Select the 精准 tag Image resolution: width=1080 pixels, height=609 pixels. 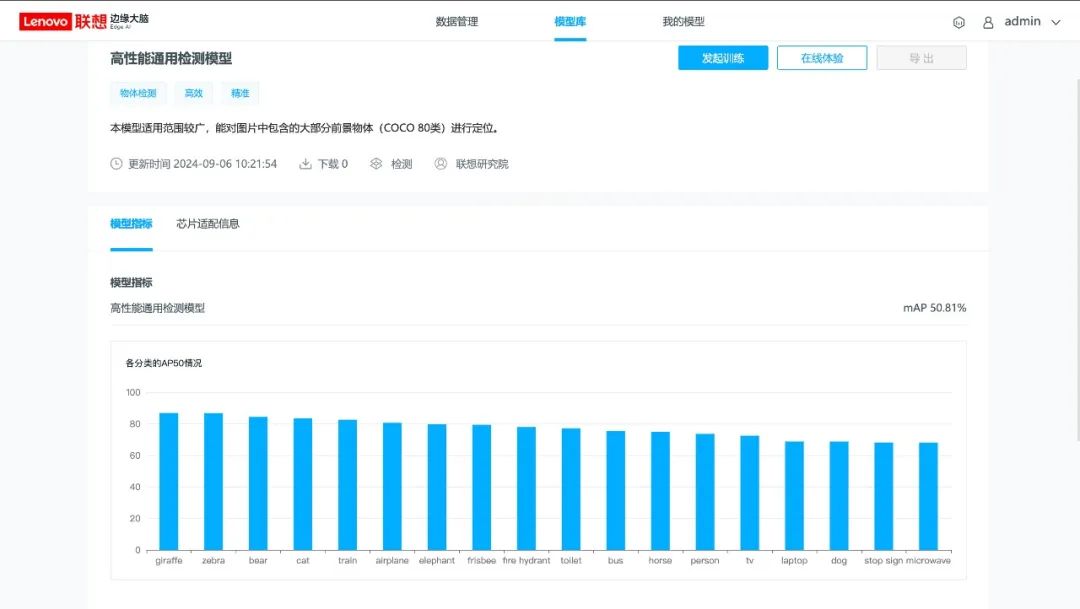click(x=240, y=93)
